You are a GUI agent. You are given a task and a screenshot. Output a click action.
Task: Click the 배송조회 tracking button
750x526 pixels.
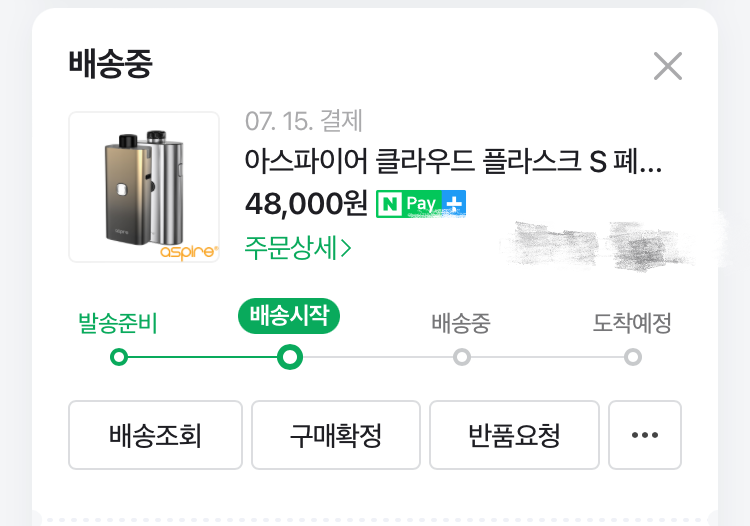(x=155, y=435)
